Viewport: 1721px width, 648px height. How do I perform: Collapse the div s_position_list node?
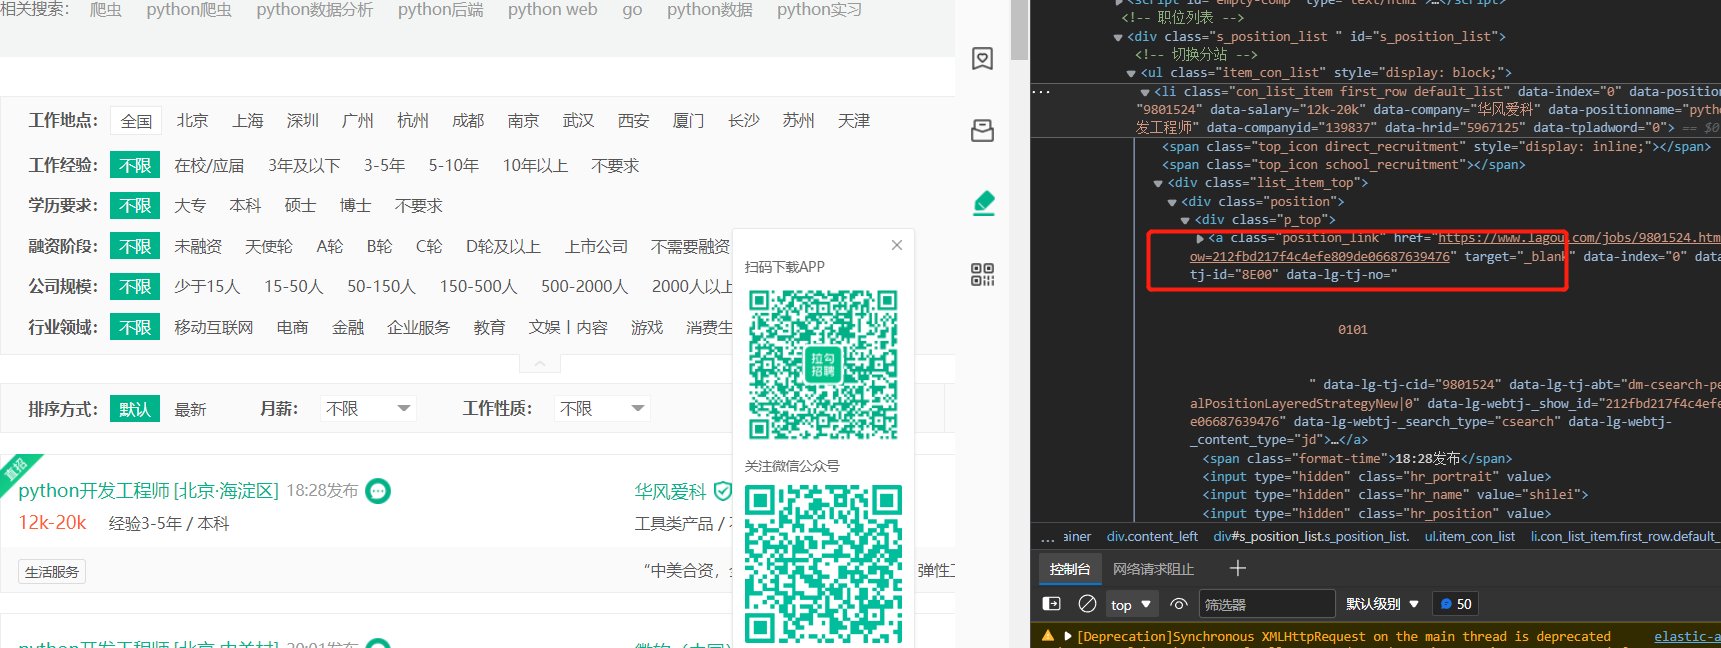point(1118,37)
